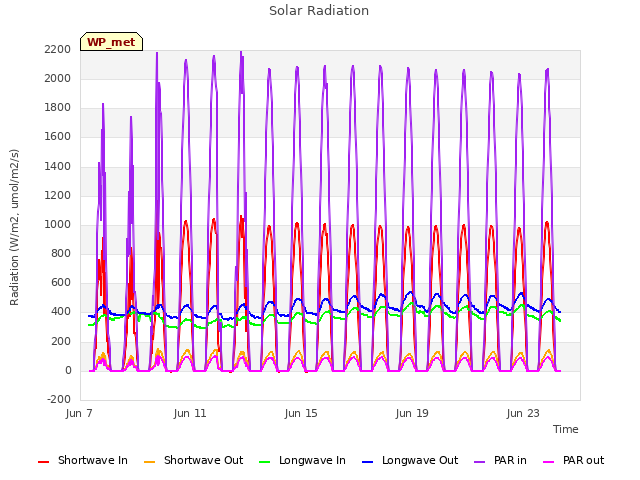Toggle the Shortwave Out legend entry
This screenshot has width=640, height=480.
[193, 460]
